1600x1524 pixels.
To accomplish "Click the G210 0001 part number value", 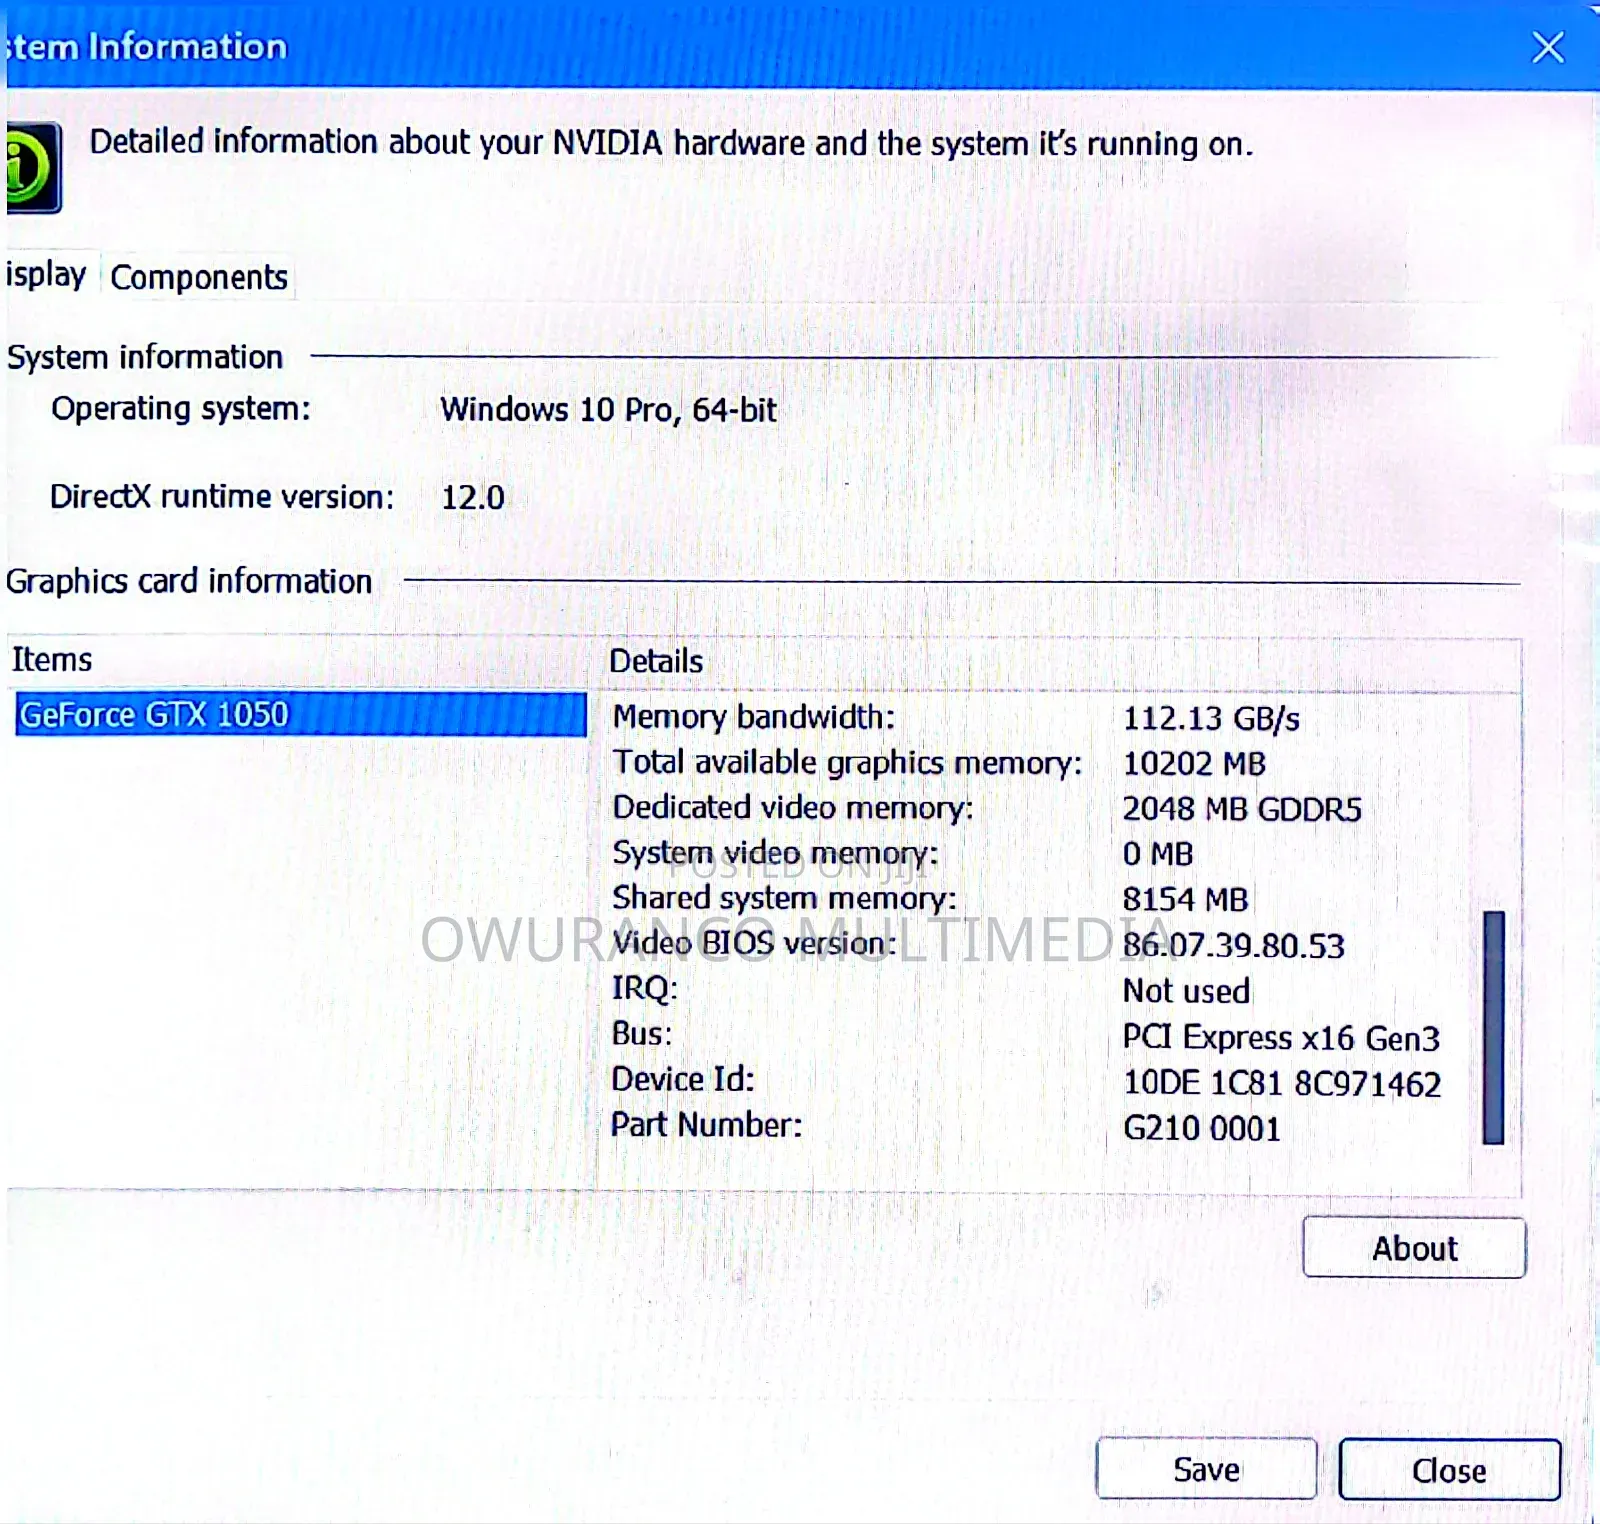I will 1202,1129.
